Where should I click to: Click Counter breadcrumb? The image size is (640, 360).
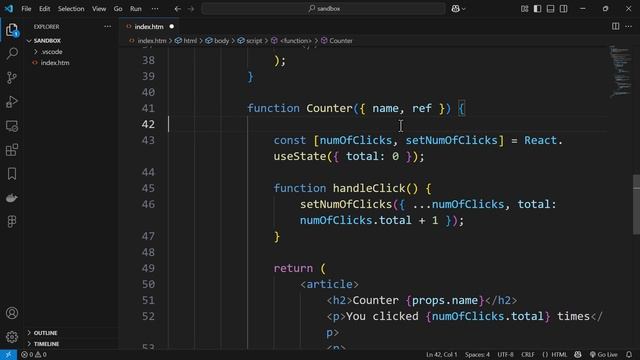click(x=341, y=41)
